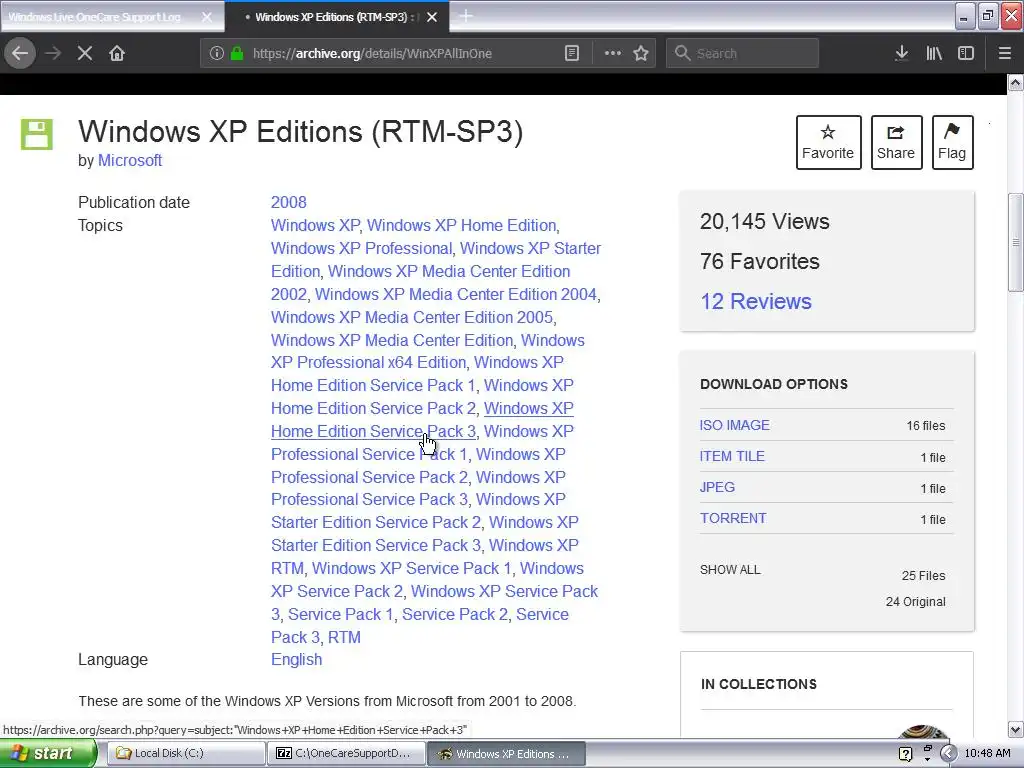1024x768 pixels.
Task: Toggle reader view icon in address bar
Action: [571, 53]
